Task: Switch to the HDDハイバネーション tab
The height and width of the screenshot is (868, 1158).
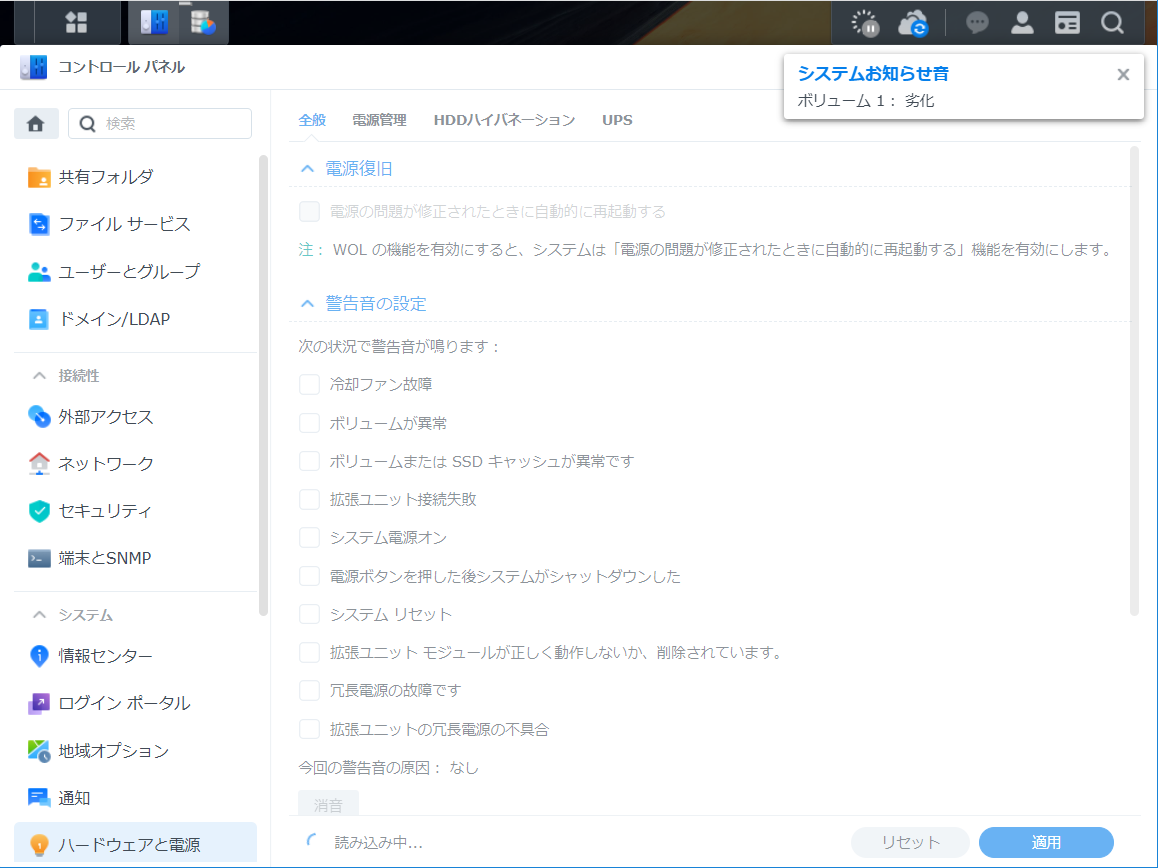Action: tap(504, 120)
